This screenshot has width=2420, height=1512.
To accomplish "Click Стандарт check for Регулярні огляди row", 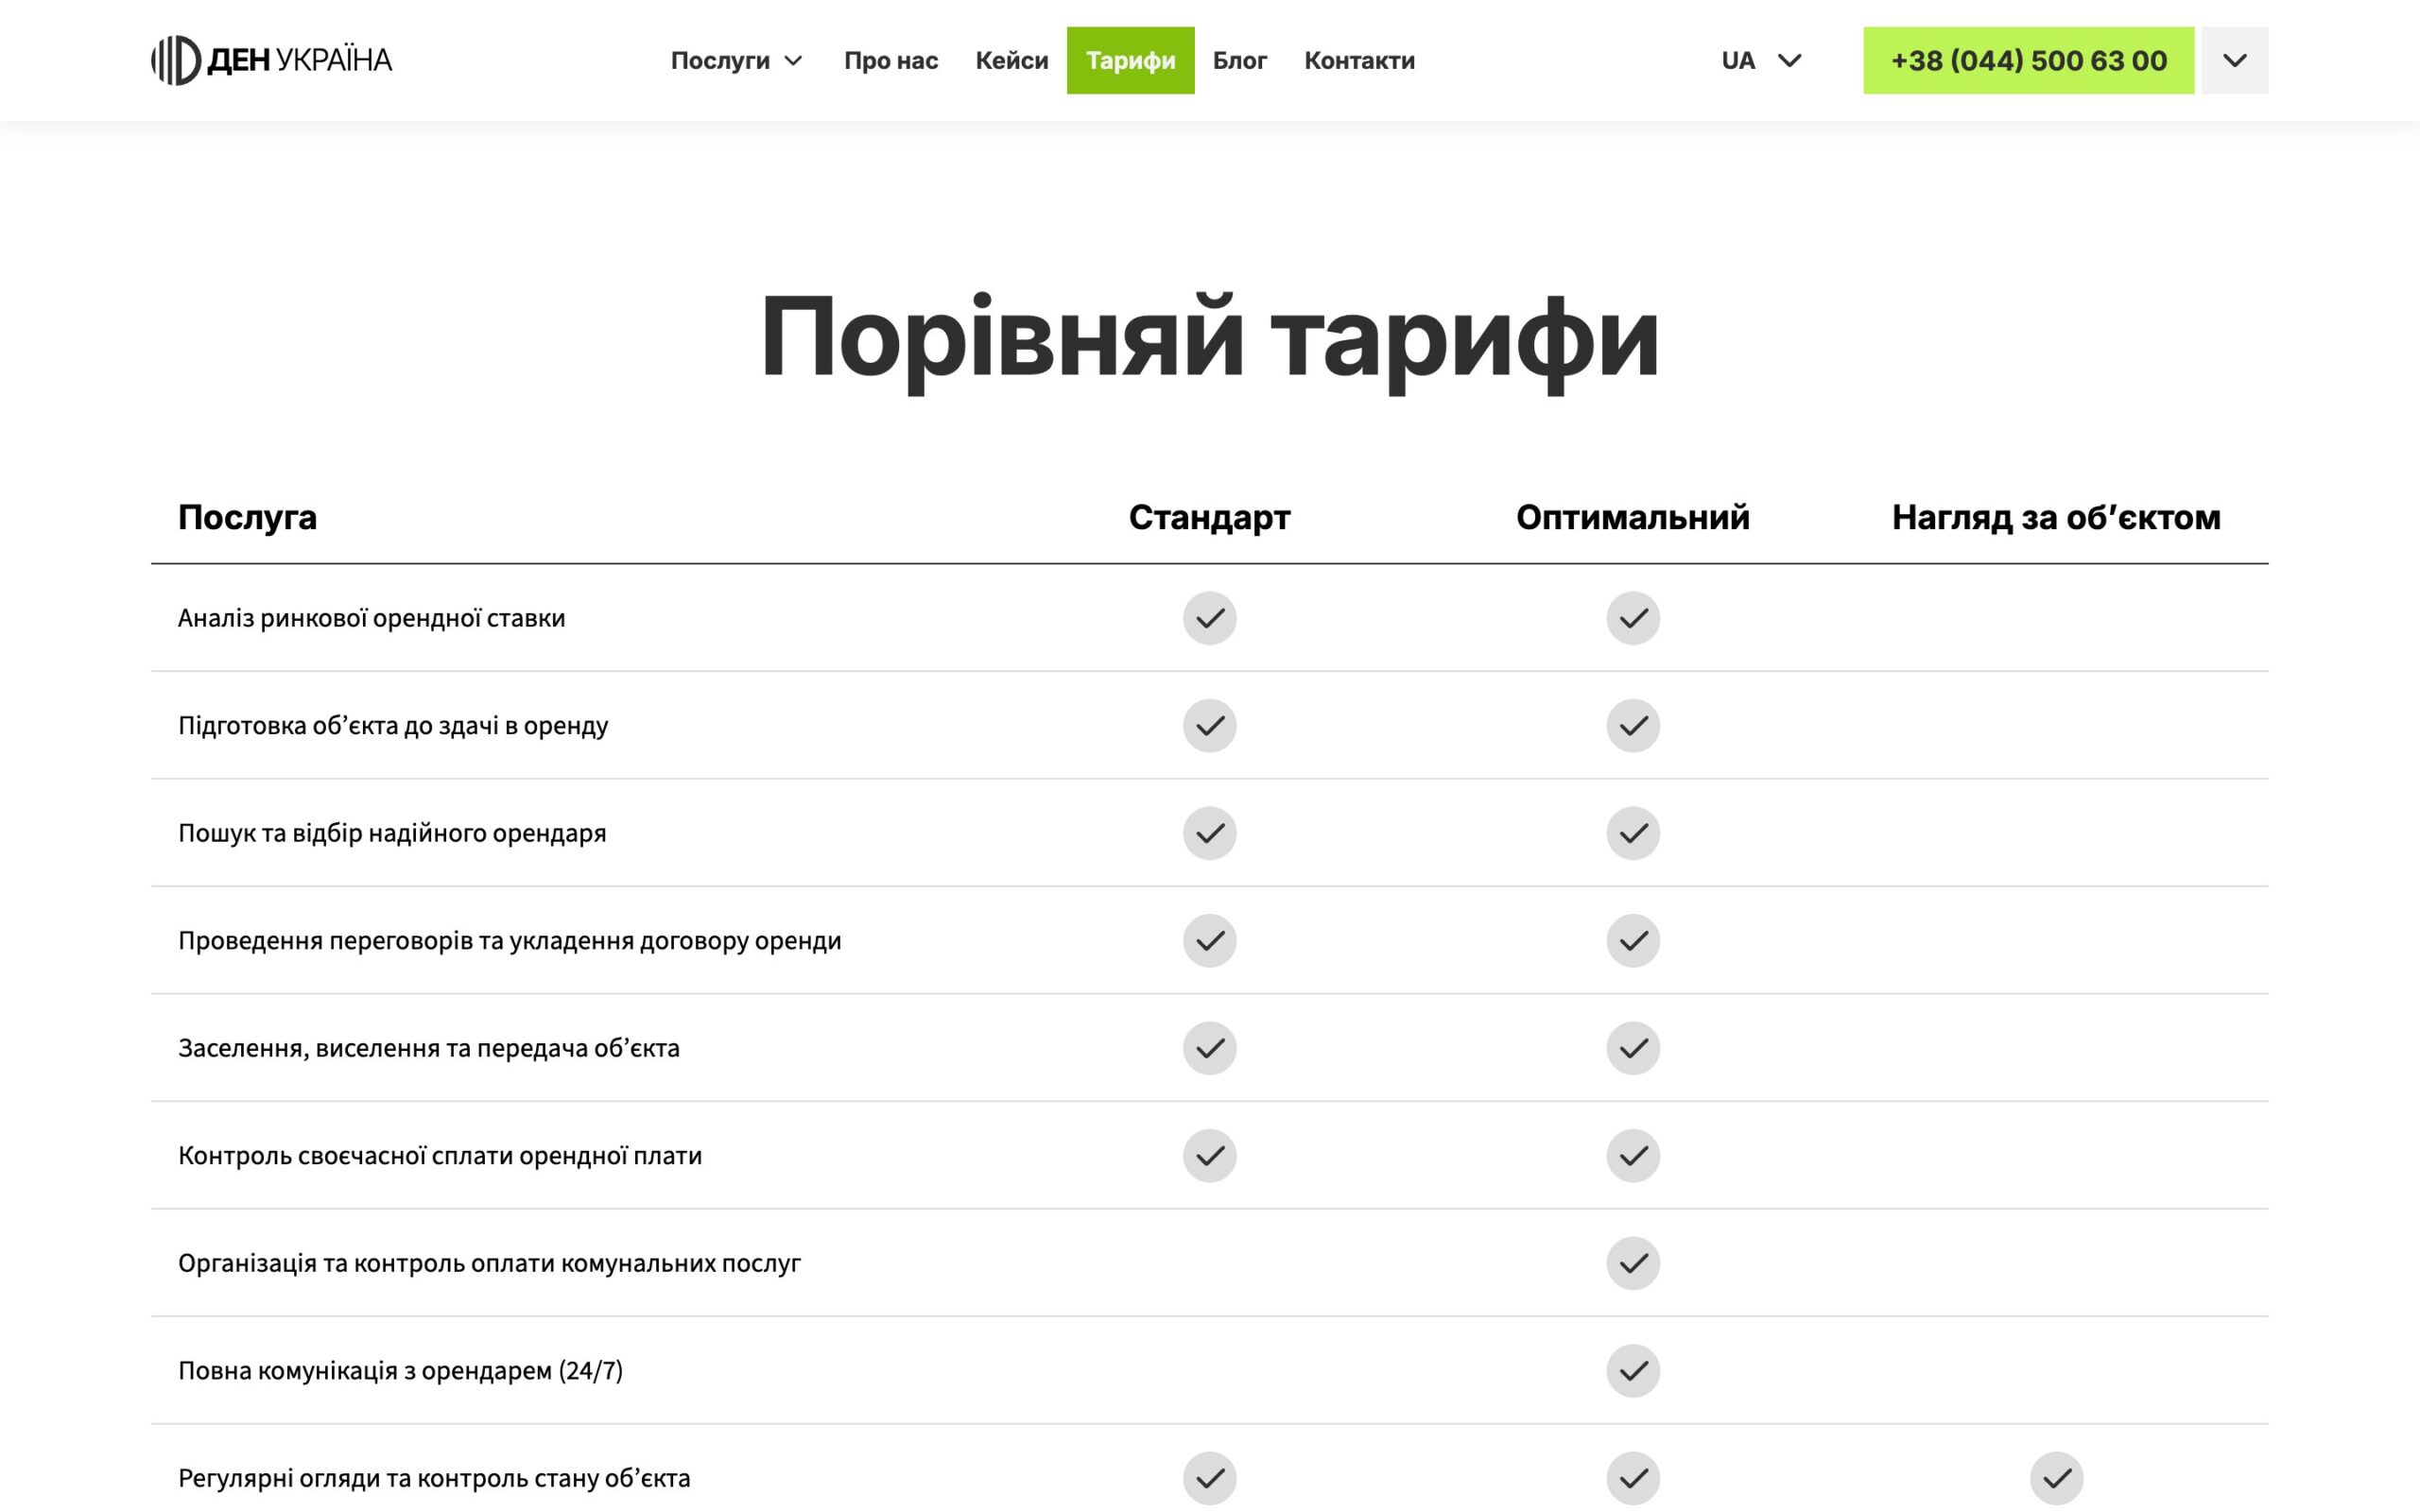I will 1209,1478.
